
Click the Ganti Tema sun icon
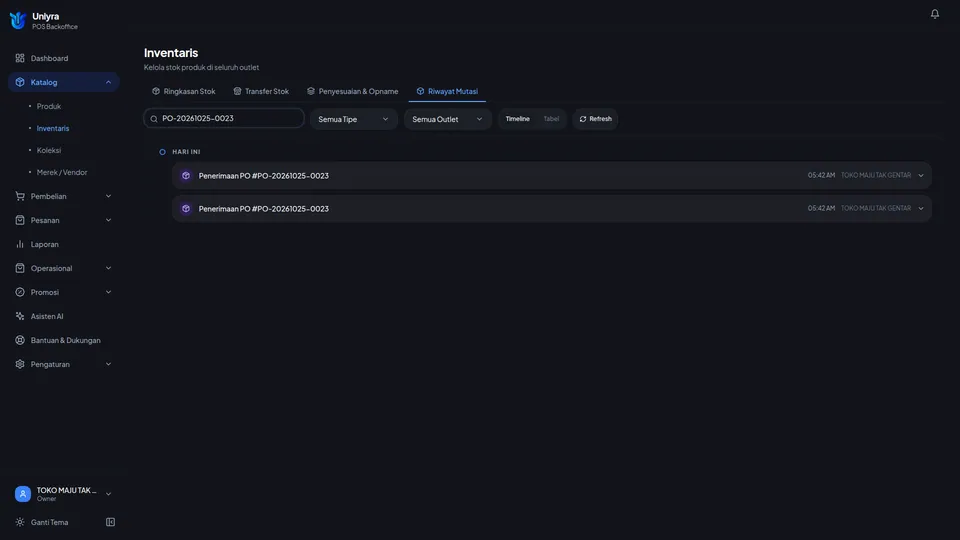[20, 522]
